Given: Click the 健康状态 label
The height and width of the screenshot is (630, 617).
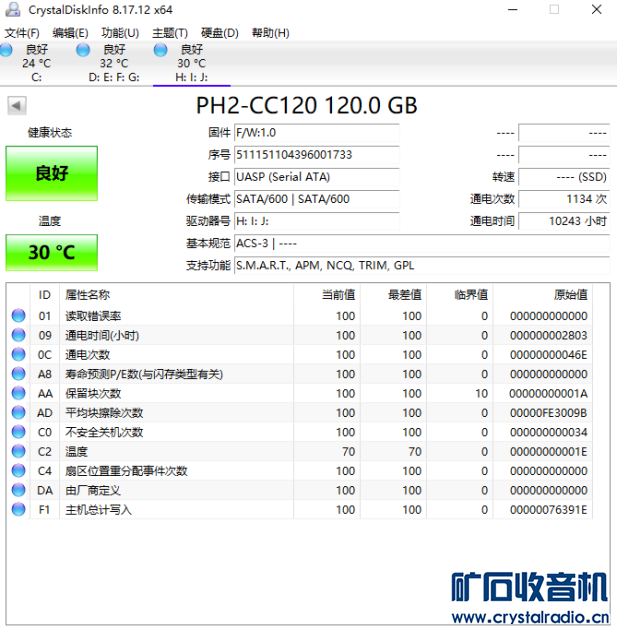Looking at the screenshot, I should click(50, 133).
